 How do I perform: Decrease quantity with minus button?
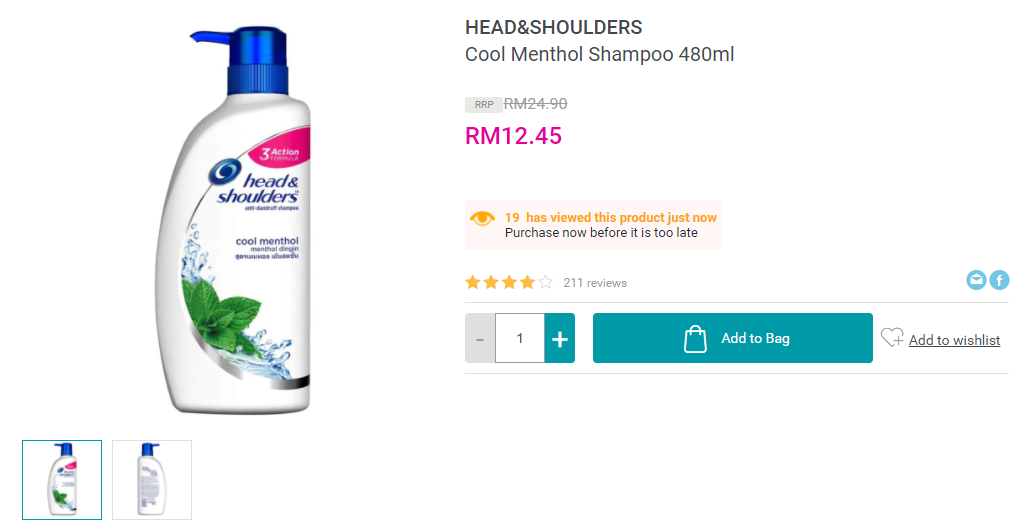click(480, 338)
